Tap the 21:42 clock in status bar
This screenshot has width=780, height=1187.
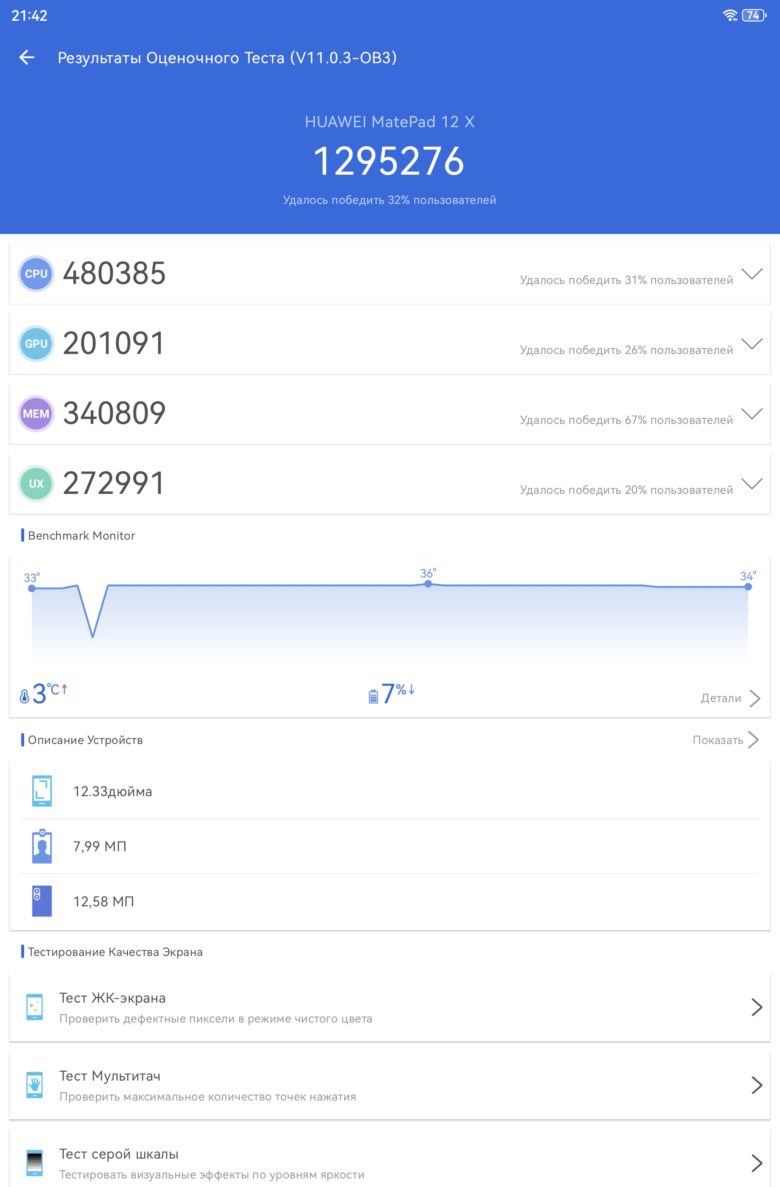pyautogui.click(x=30, y=15)
